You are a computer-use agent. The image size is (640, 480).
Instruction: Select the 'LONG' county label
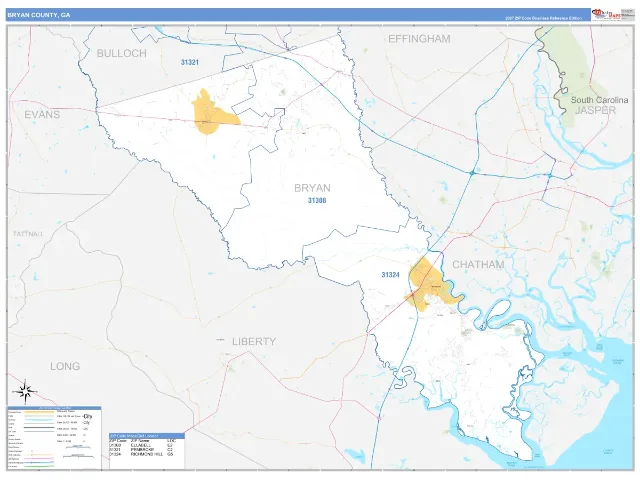65,366
